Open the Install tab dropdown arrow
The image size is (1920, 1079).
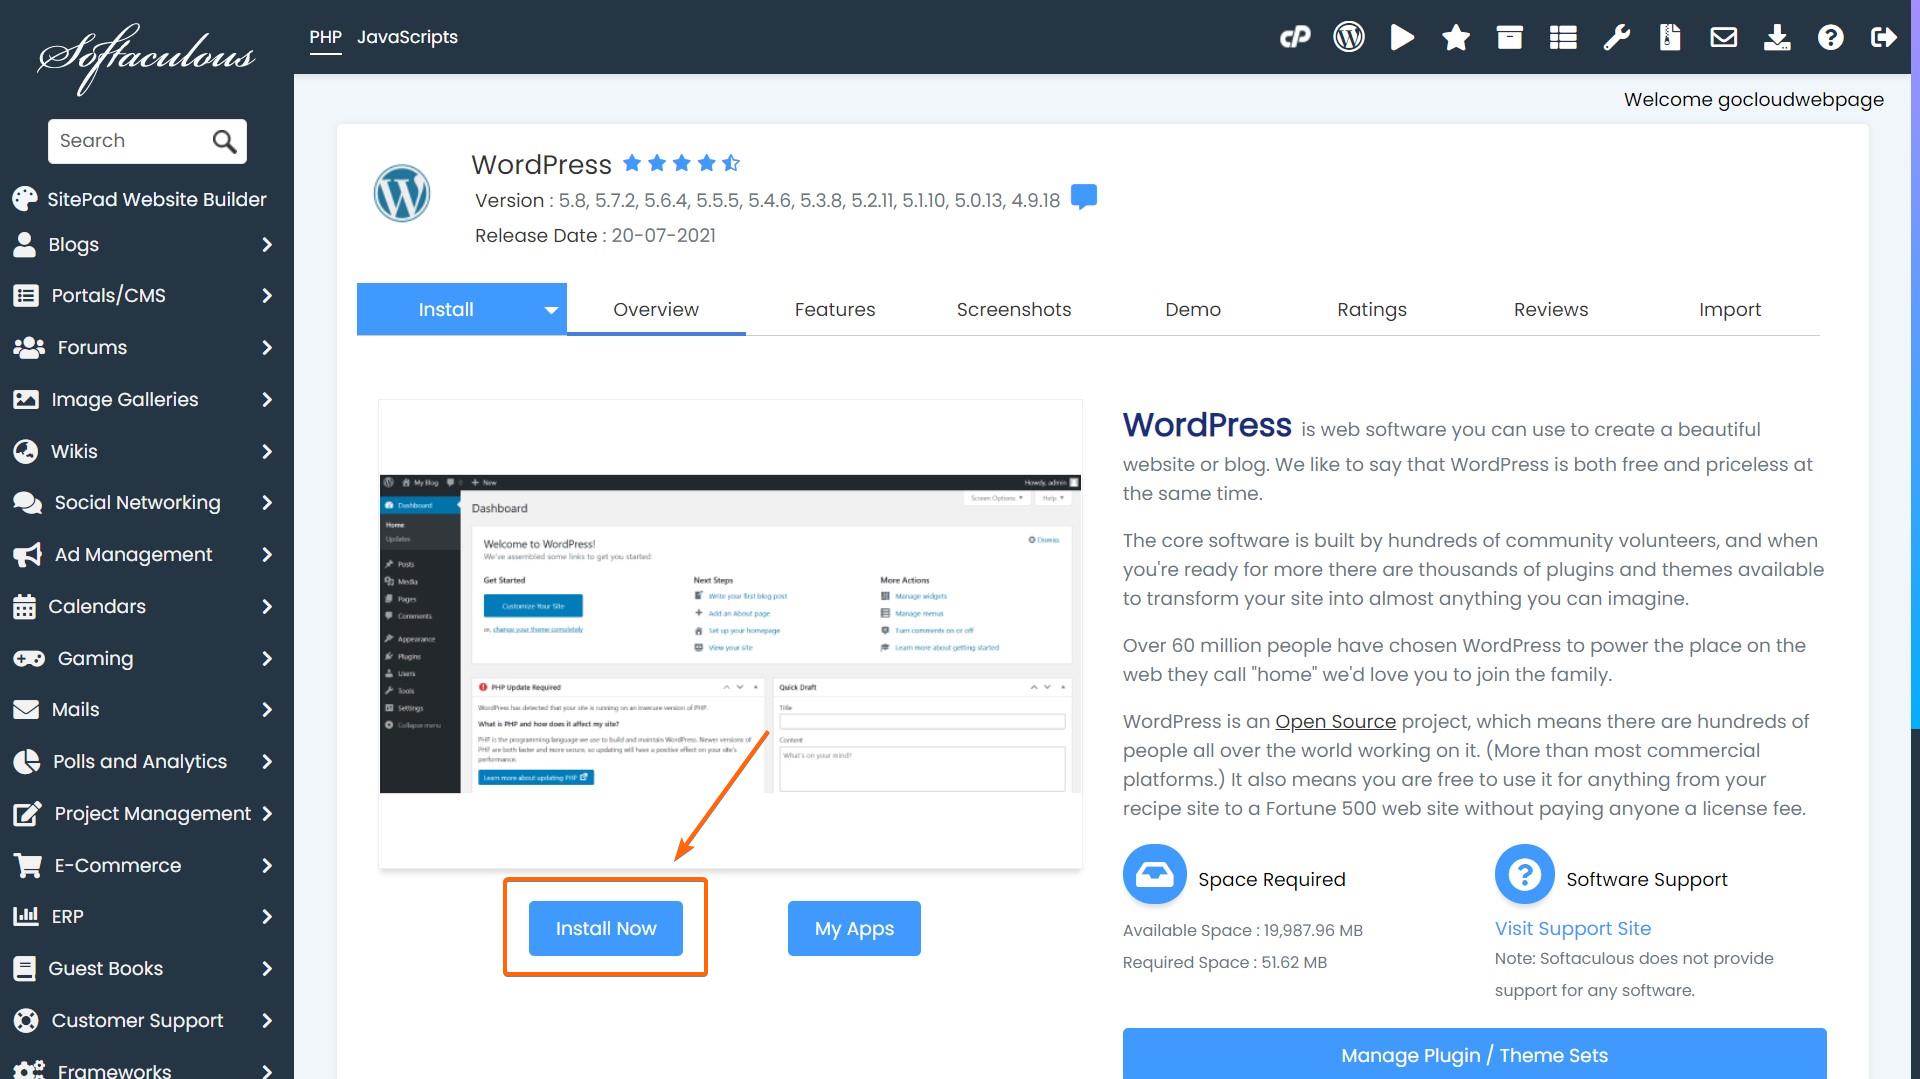click(x=551, y=310)
